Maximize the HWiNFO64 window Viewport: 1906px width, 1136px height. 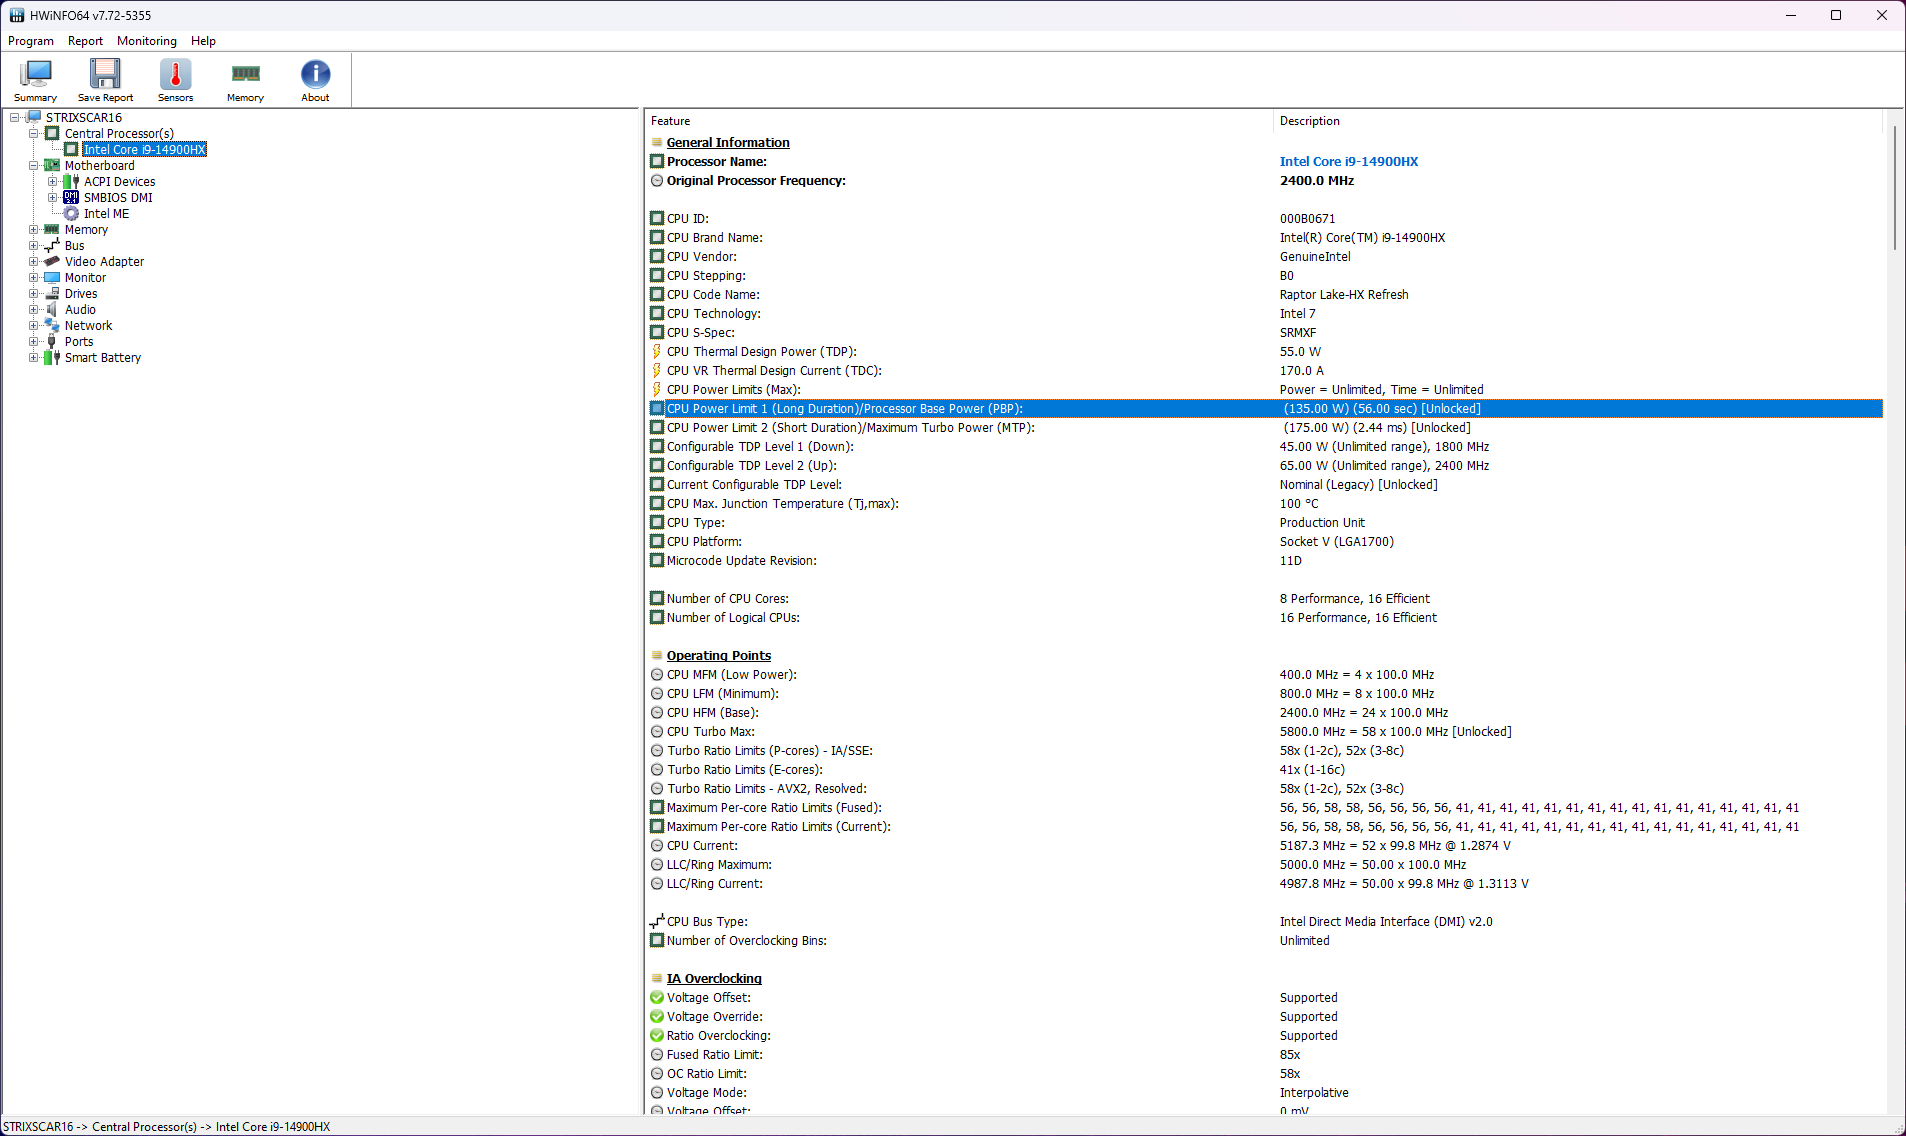[1836, 15]
